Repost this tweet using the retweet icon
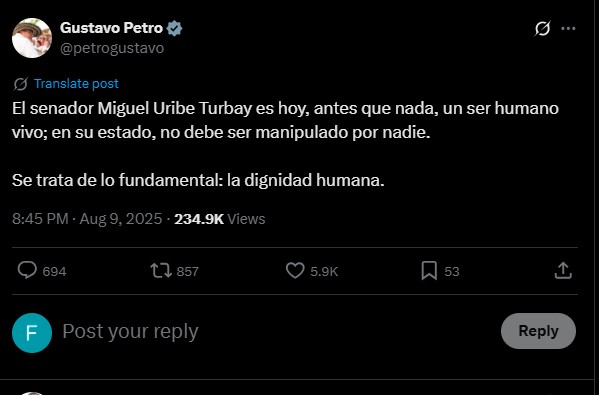 [x=161, y=270]
